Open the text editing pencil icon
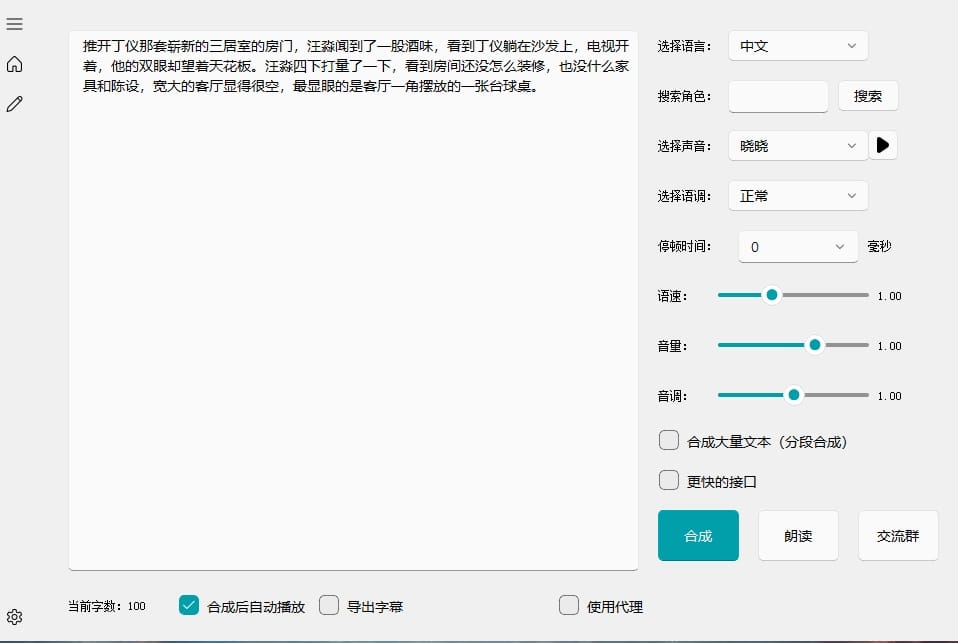This screenshot has height=643, width=958. 14,102
